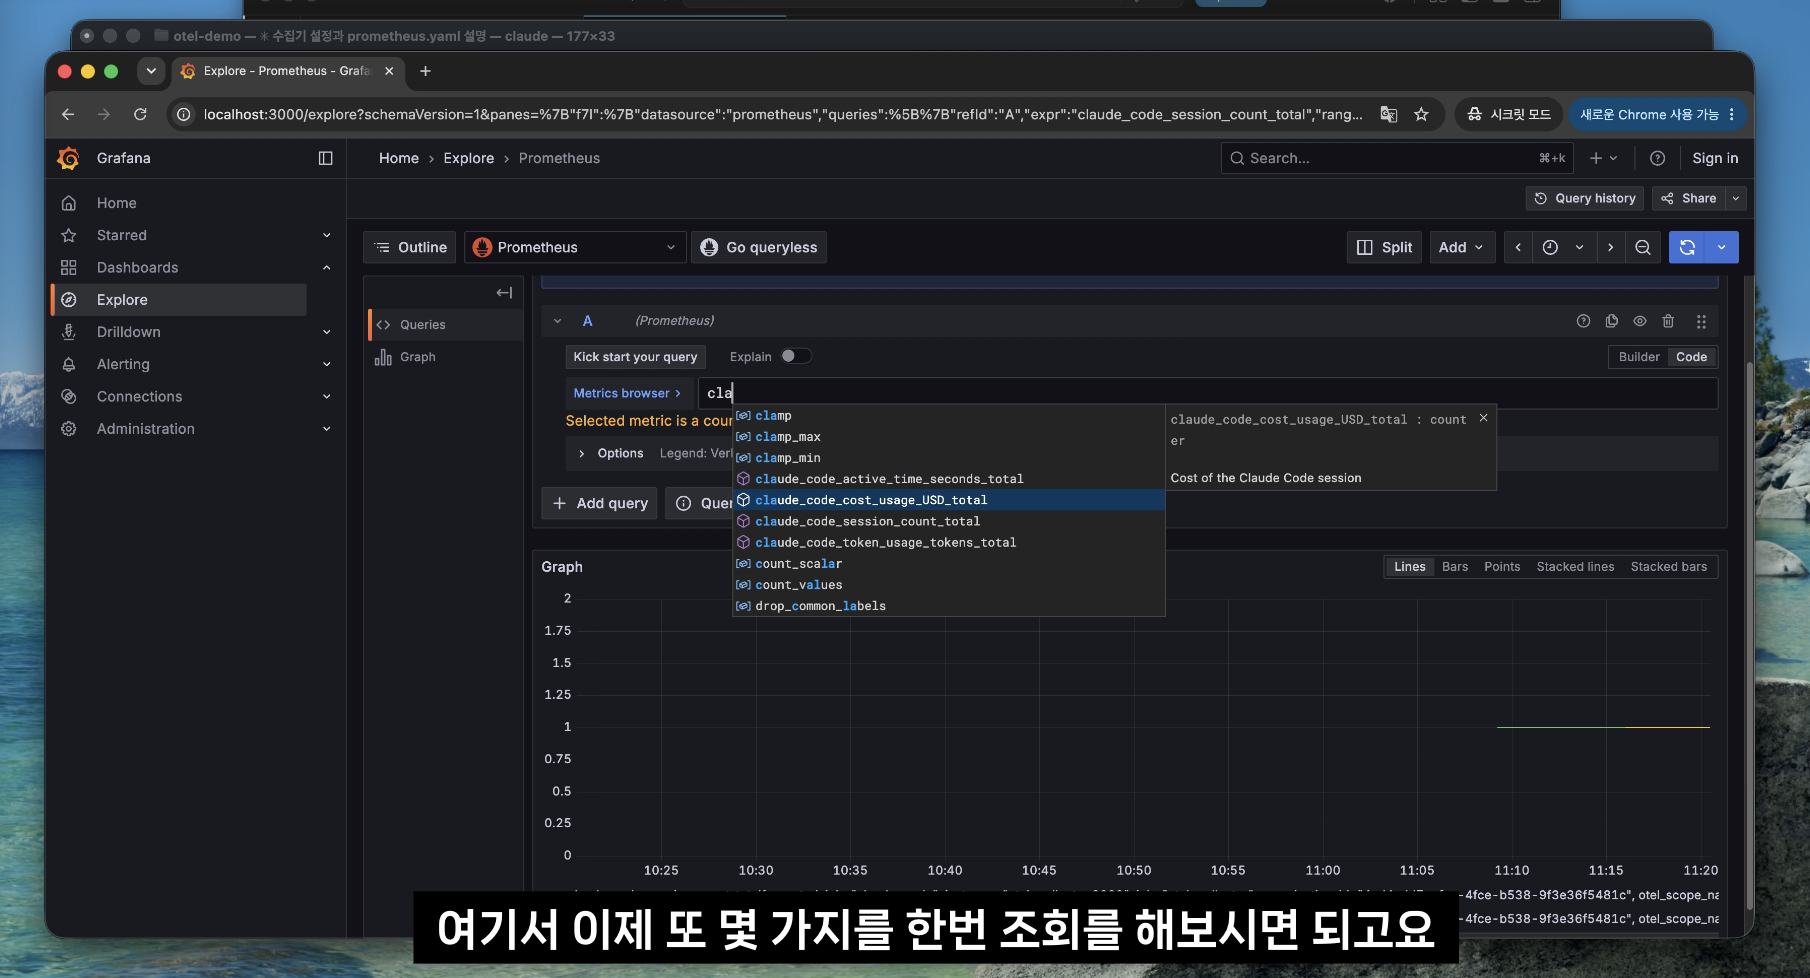Image resolution: width=1810 pixels, height=978 pixels.
Task: Expand the Drilldown chevron
Action: click(326, 332)
